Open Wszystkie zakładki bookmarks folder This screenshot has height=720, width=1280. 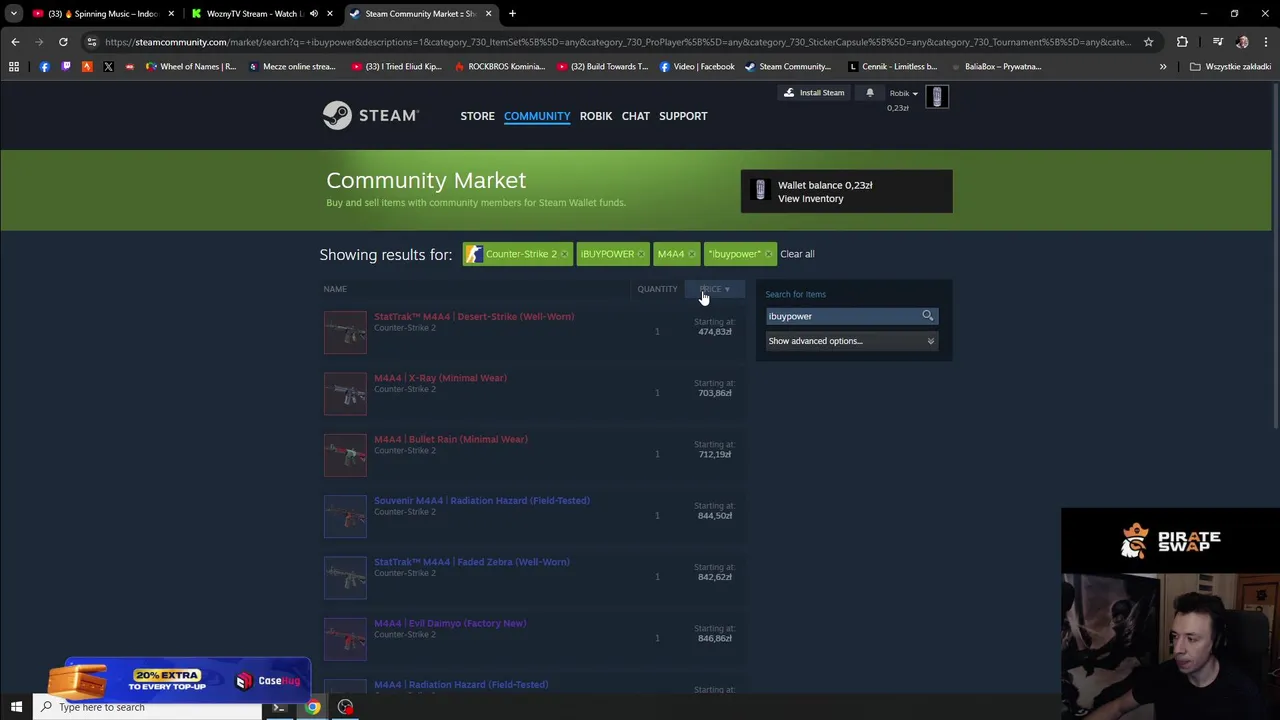tap(1230, 67)
